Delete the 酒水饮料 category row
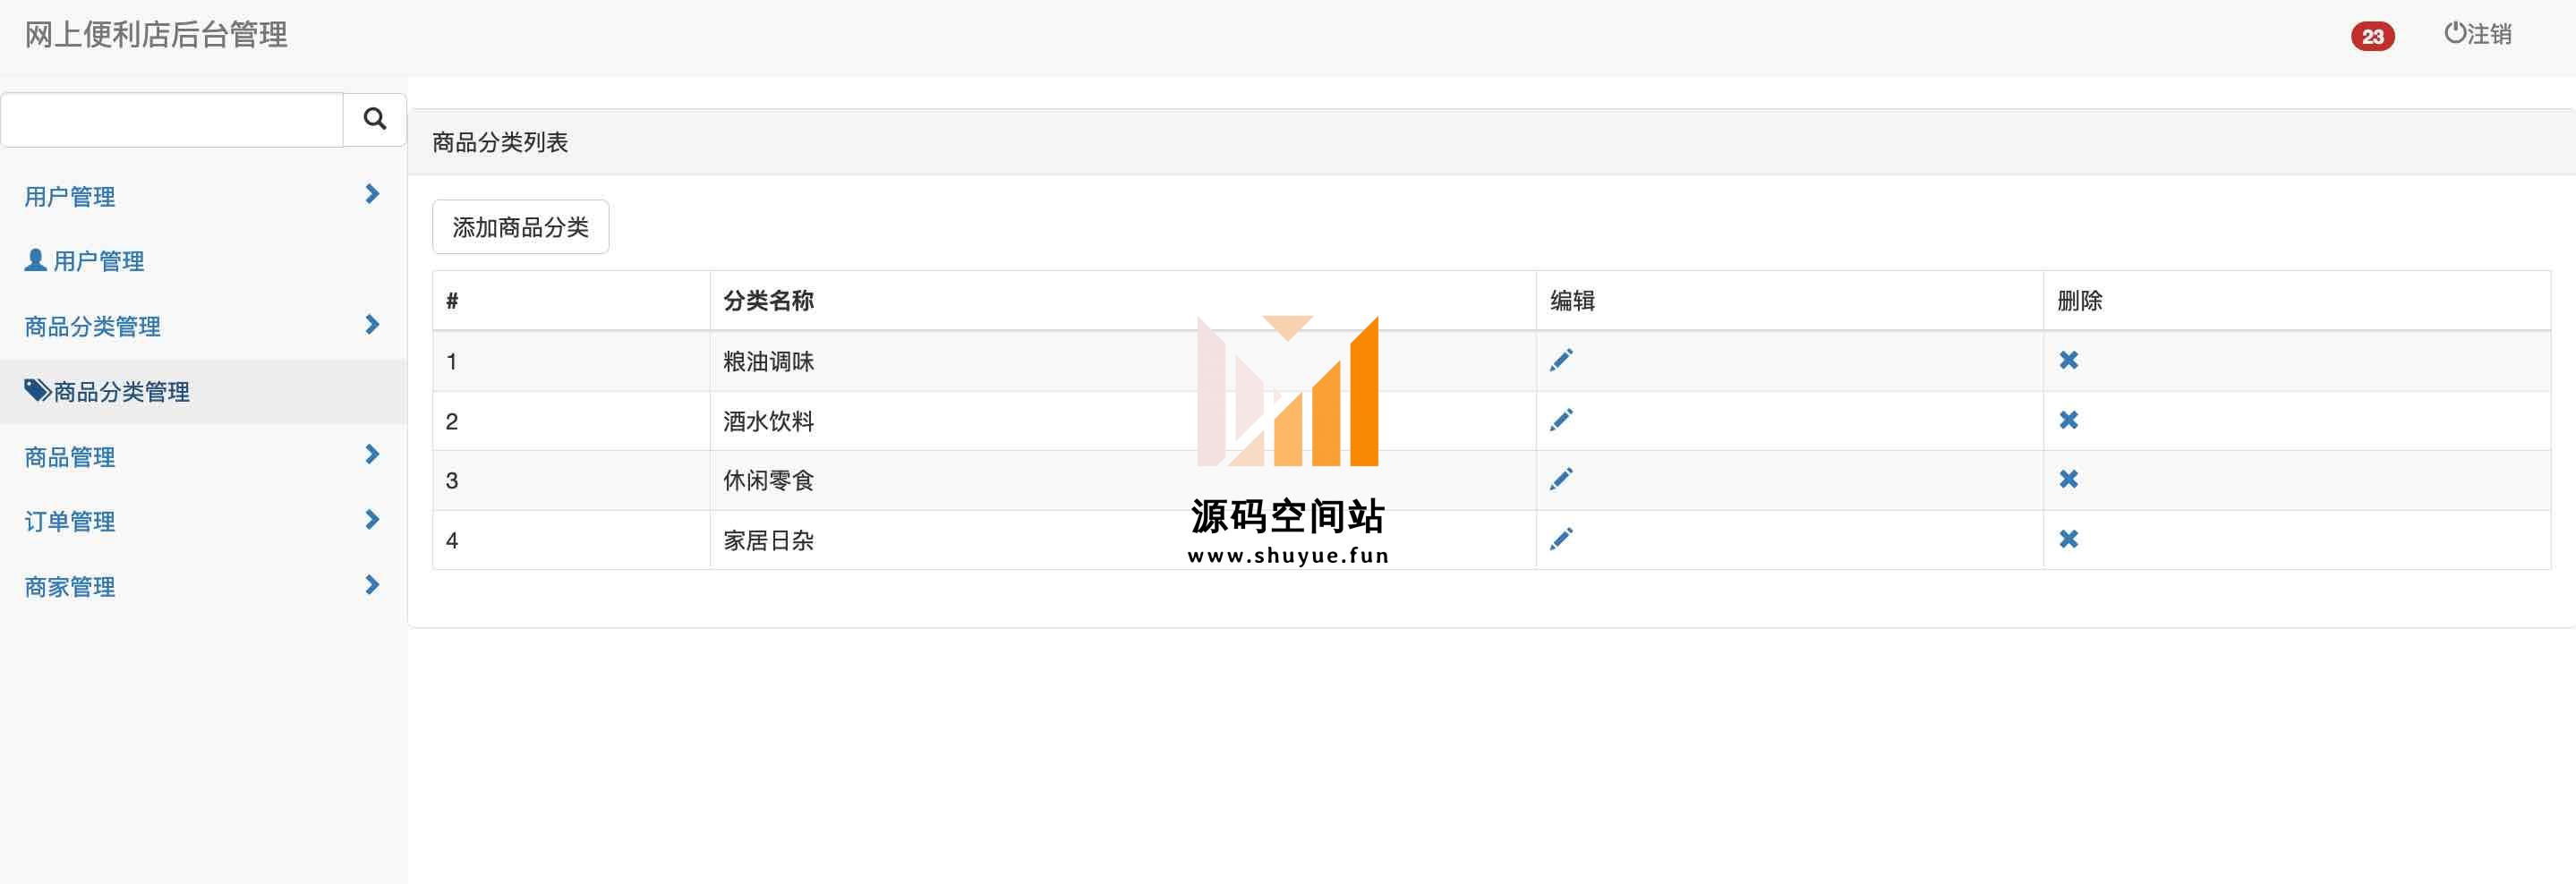Screen dimensions: 2576x884 point(2069,420)
